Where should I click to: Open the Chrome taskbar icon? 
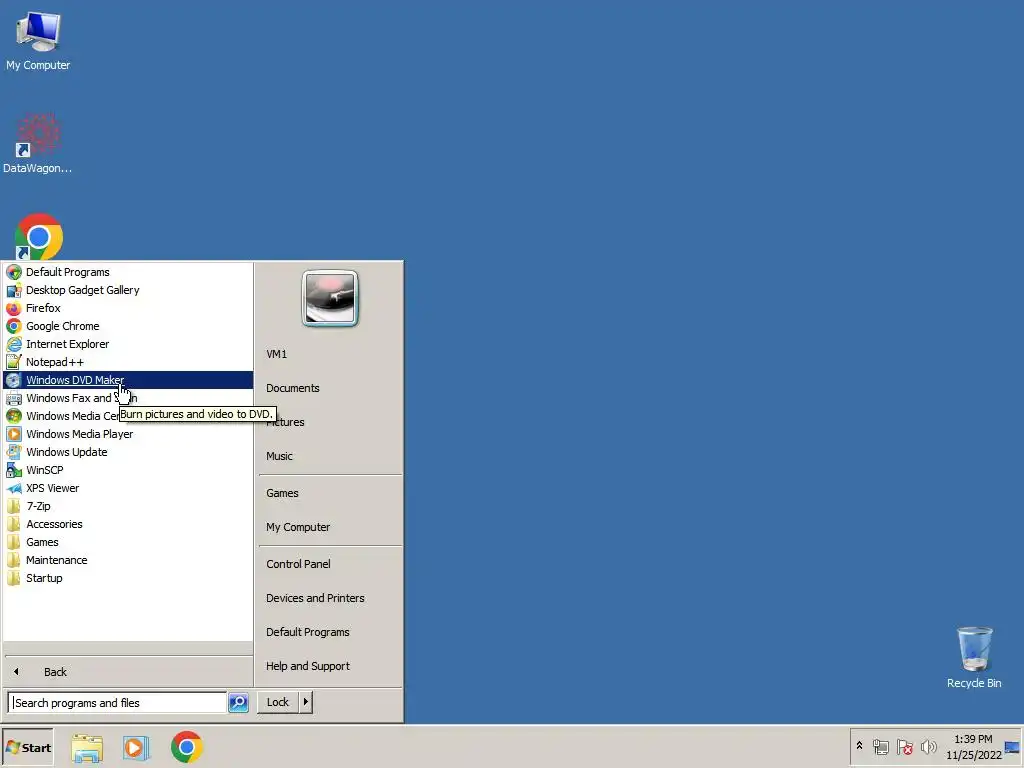[187, 748]
